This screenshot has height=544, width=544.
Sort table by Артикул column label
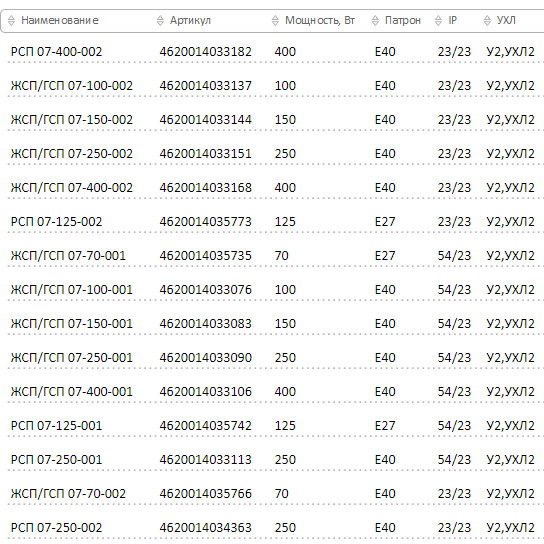point(190,20)
